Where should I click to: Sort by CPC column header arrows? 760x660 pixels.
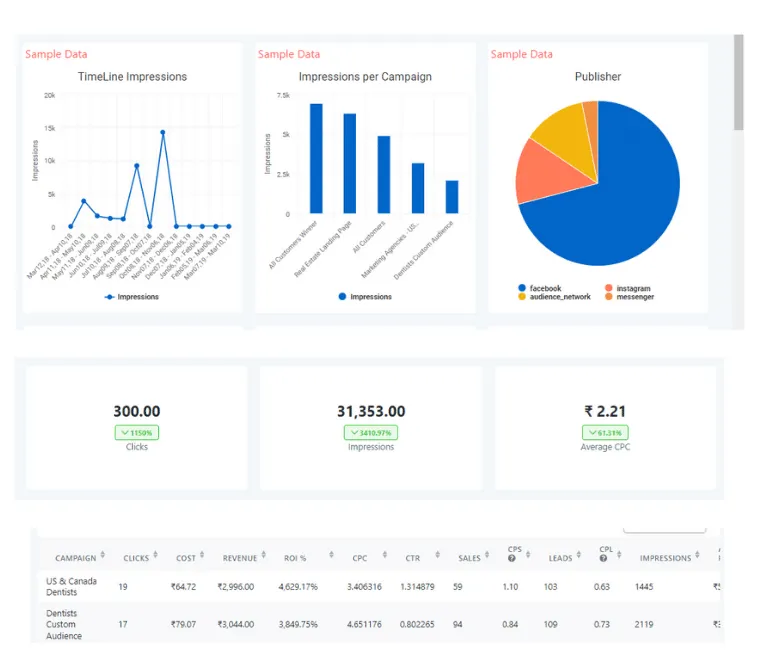click(384, 554)
